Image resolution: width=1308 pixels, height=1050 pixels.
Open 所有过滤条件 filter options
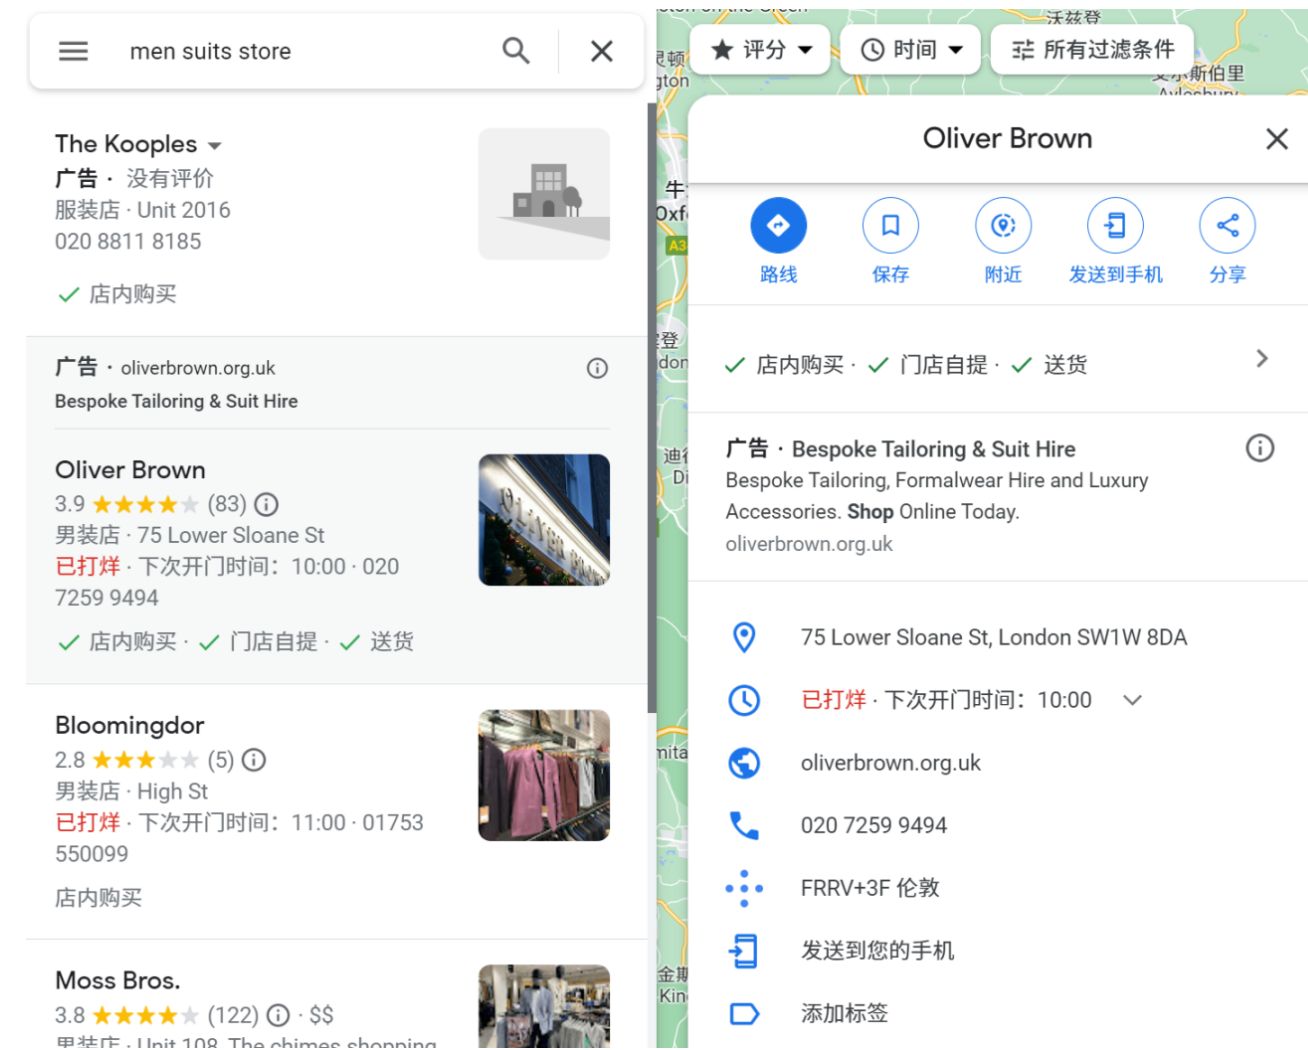click(x=1091, y=49)
